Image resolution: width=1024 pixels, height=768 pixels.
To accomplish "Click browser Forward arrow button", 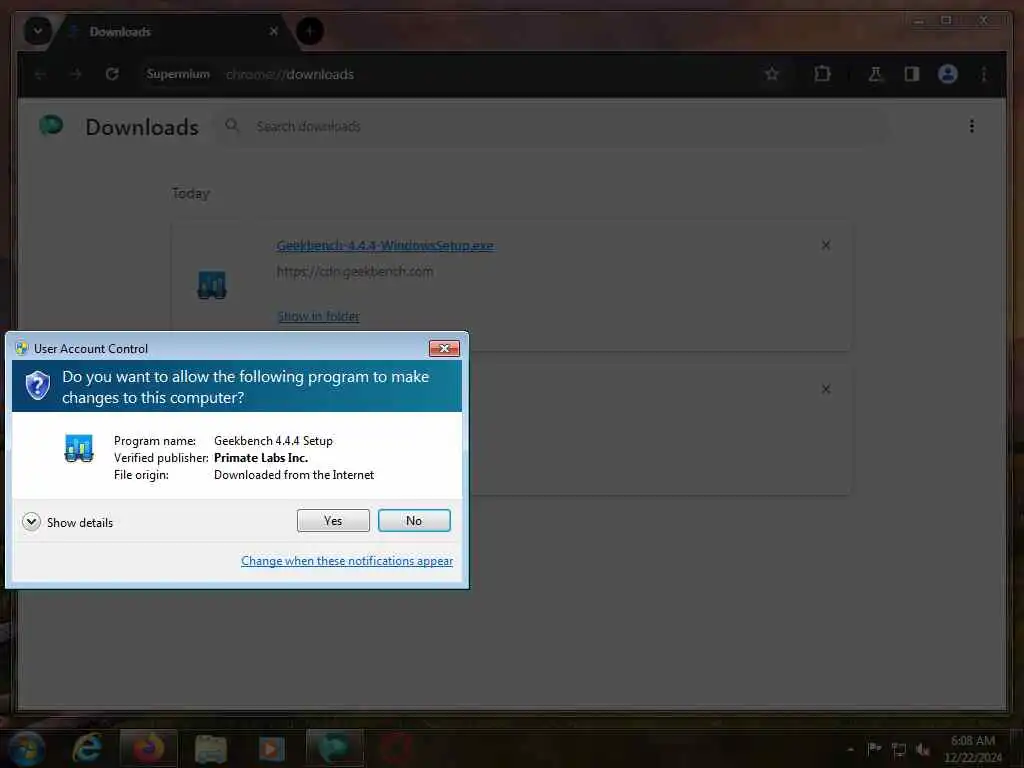I will (76, 74).
